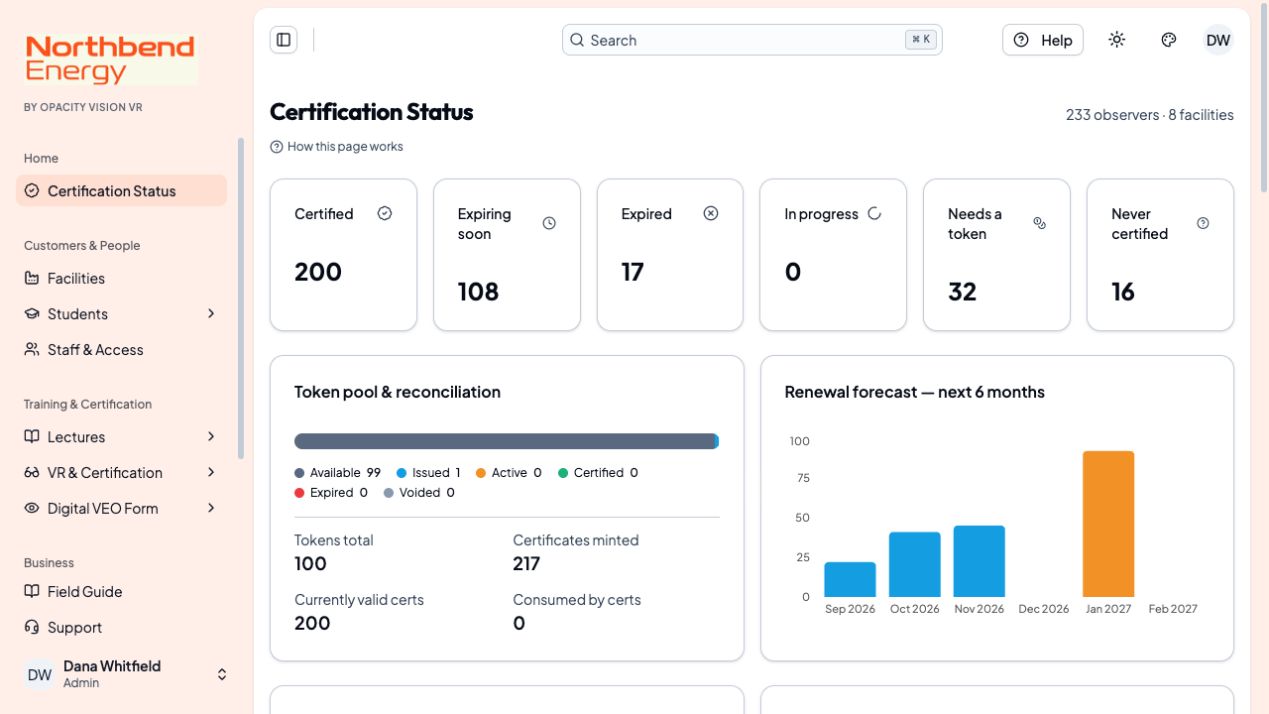The width and height of the screenshot is (1269, 714).
Task: Click the token pool progress bar
Action: click(x=507, y=441)
